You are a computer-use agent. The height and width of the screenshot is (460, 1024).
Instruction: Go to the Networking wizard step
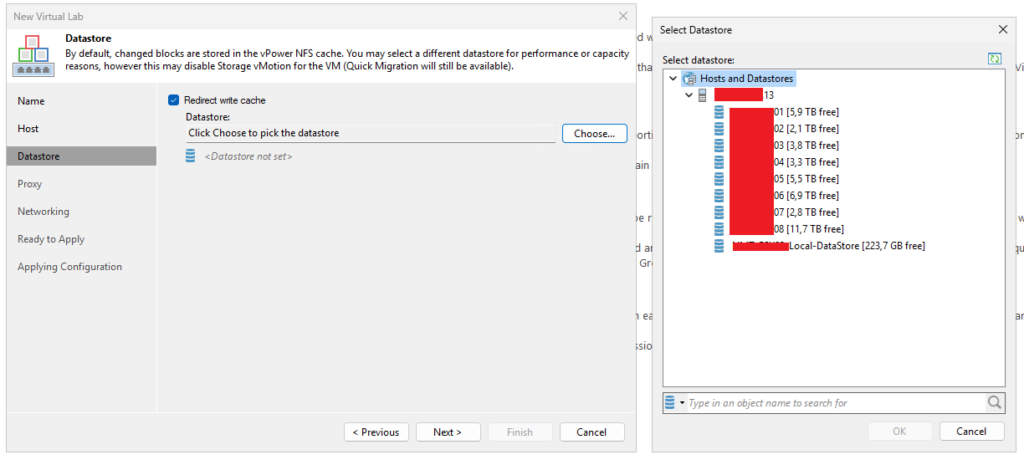(43, 212)
